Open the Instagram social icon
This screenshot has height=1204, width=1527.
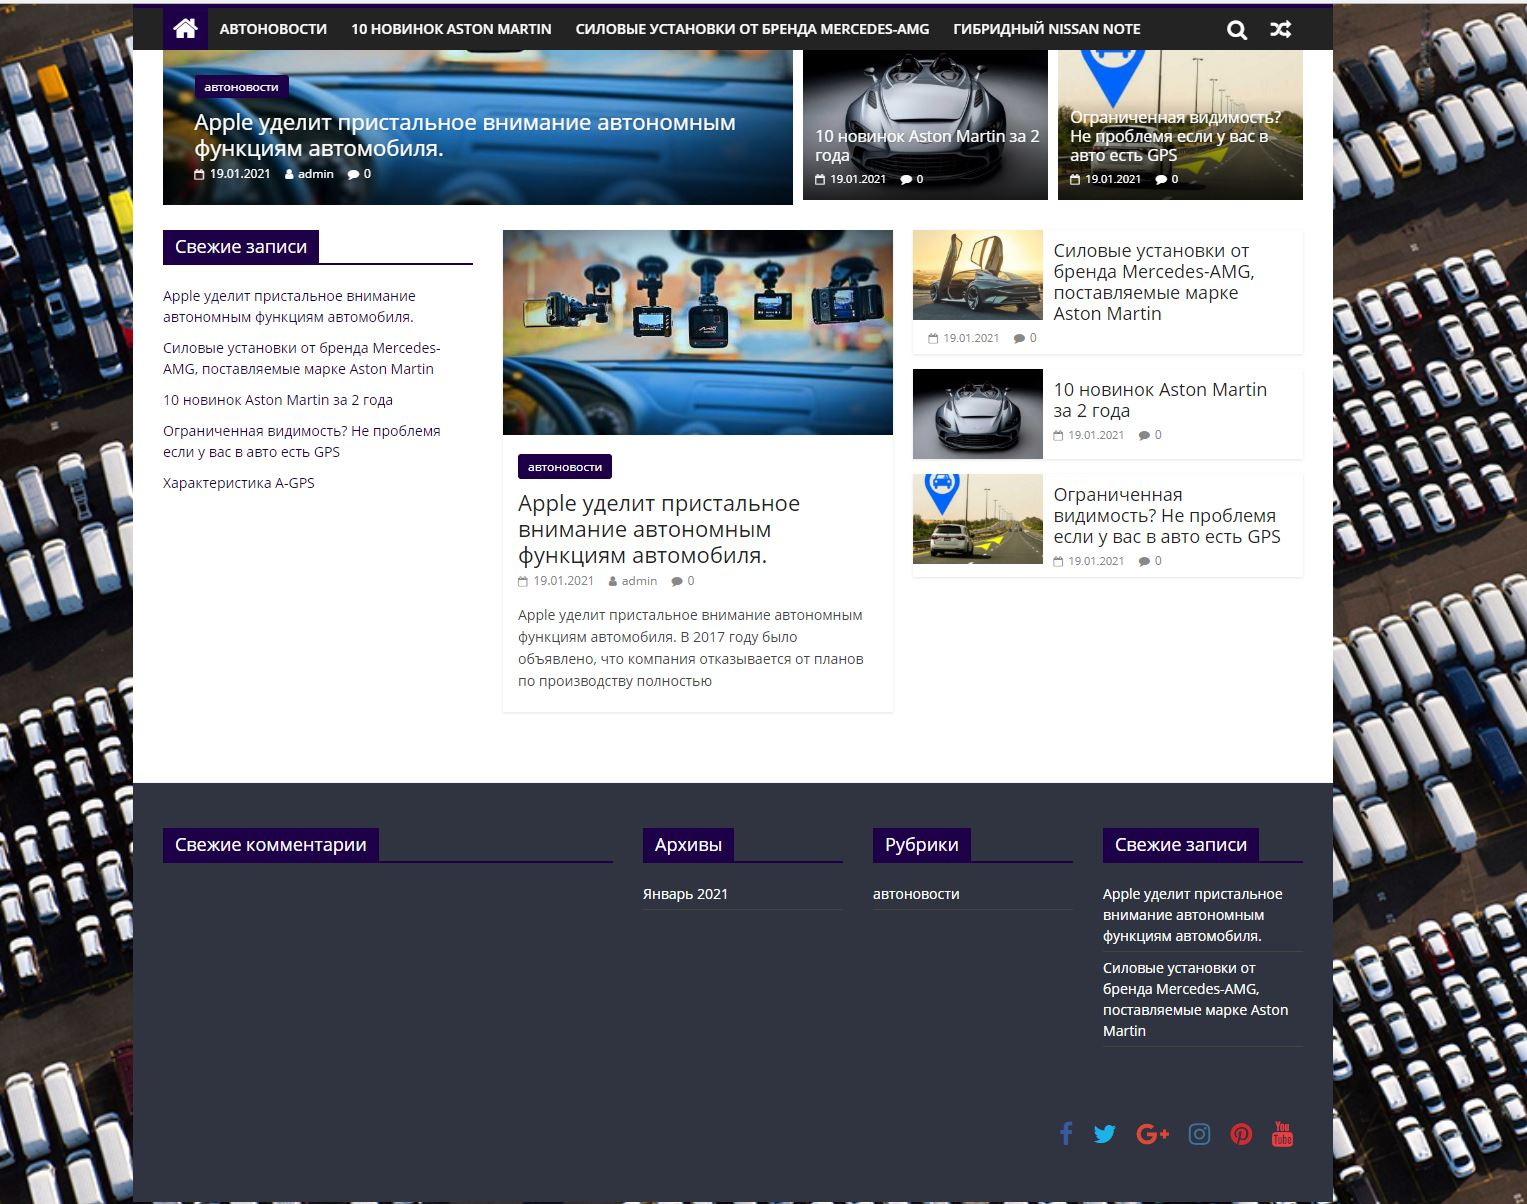pos(1199,1134)
